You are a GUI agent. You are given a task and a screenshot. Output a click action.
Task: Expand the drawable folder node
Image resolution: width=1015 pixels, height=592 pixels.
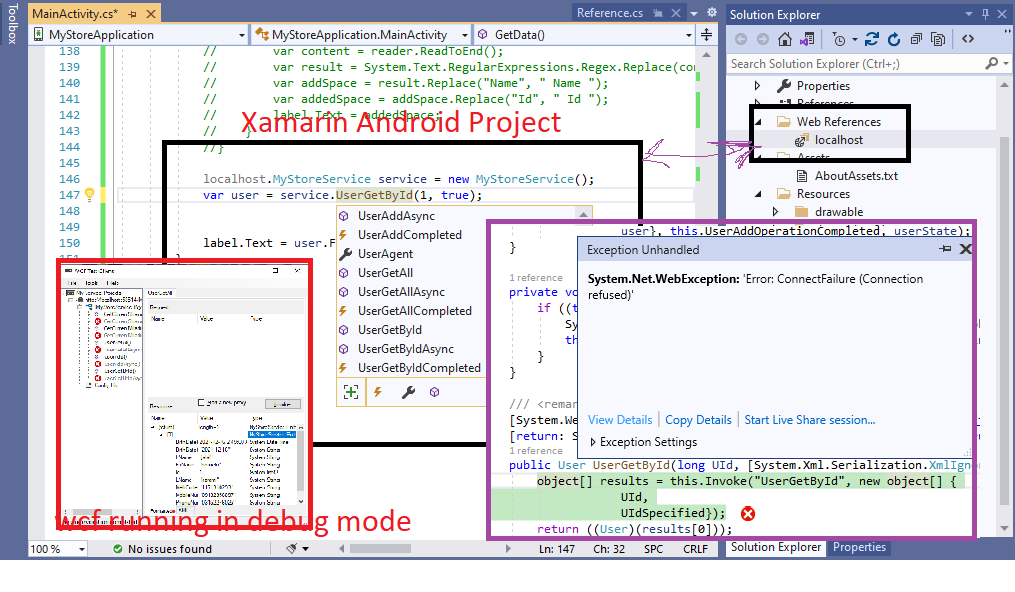point(776,212)
